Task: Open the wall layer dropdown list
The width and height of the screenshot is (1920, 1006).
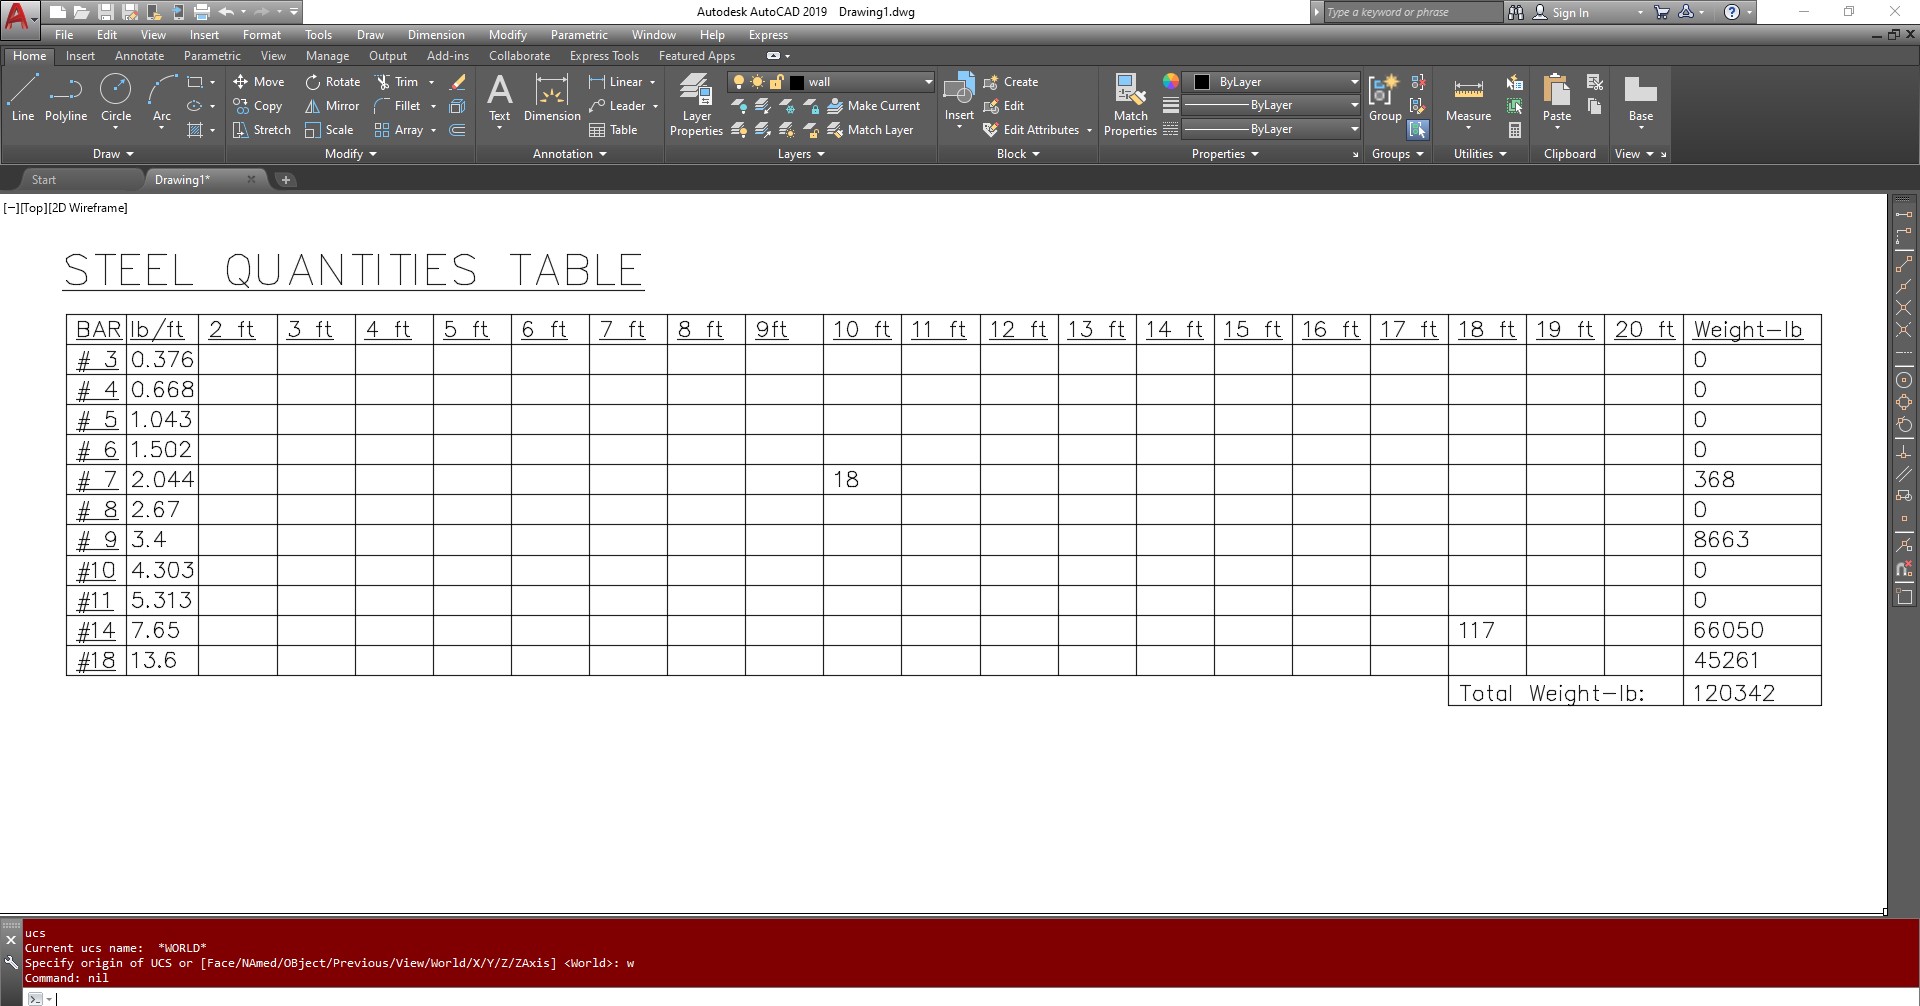Action: point(928,82)
